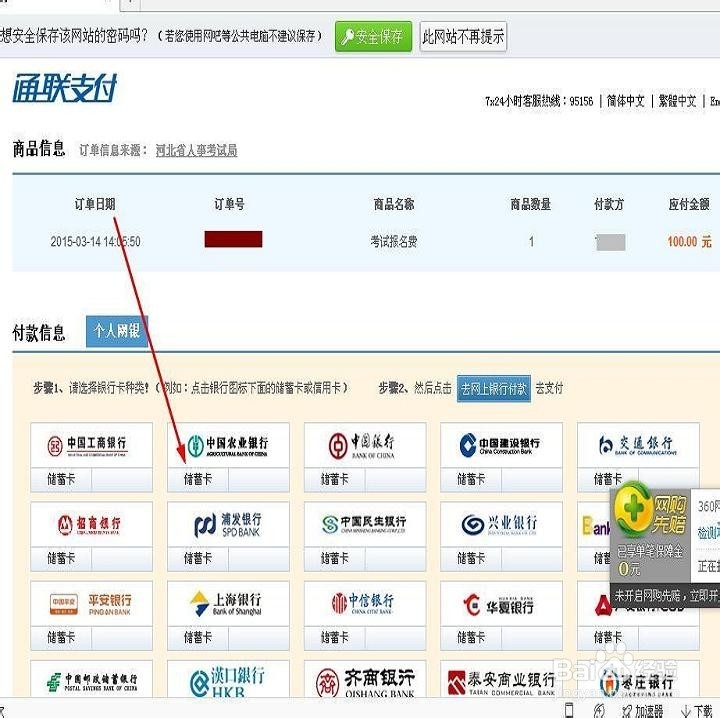The width and height of the screenshot is (720, 718).
Task: Select 储蓄卡 under 中国工商银行
Action: [61, 480]
